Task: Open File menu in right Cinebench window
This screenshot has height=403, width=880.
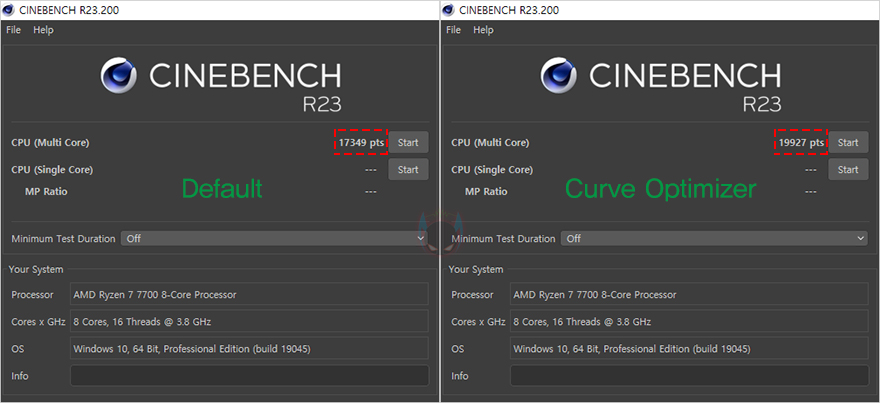Action: (x=453, y=30)
